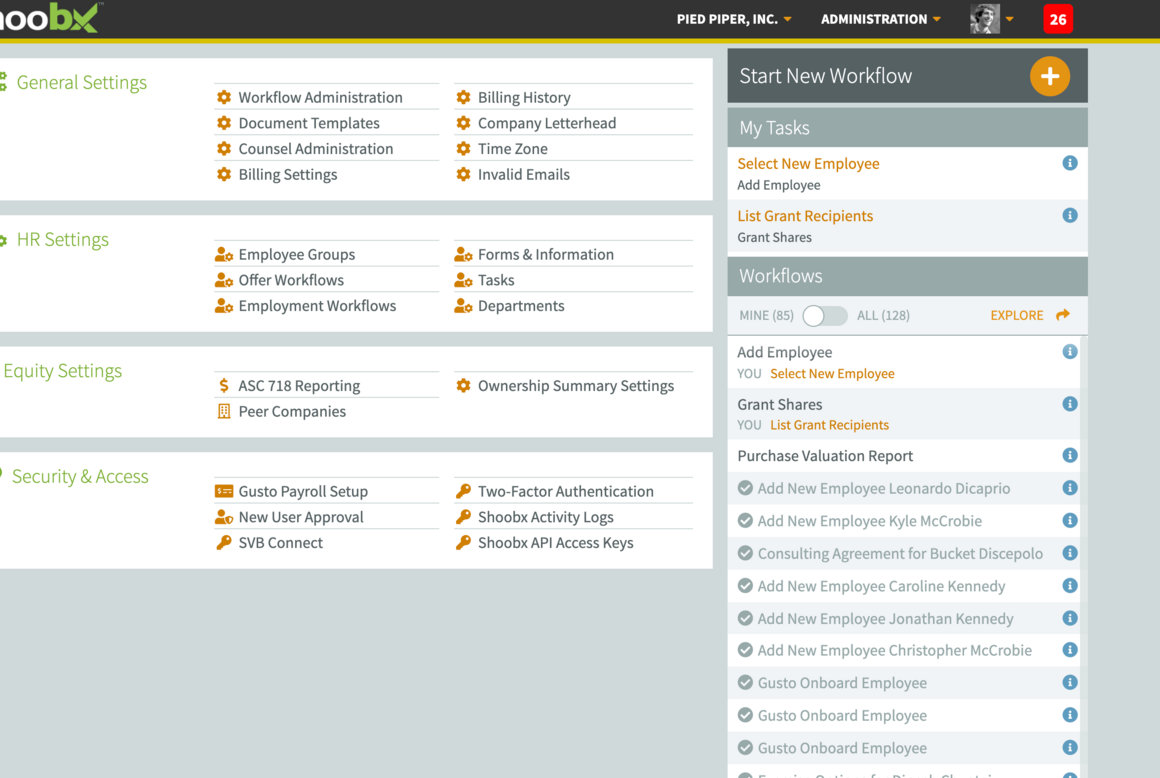Screen dimensions: 1160x778
Task: Click info icon beside Select New Employee task
Action: point(1070,163)
